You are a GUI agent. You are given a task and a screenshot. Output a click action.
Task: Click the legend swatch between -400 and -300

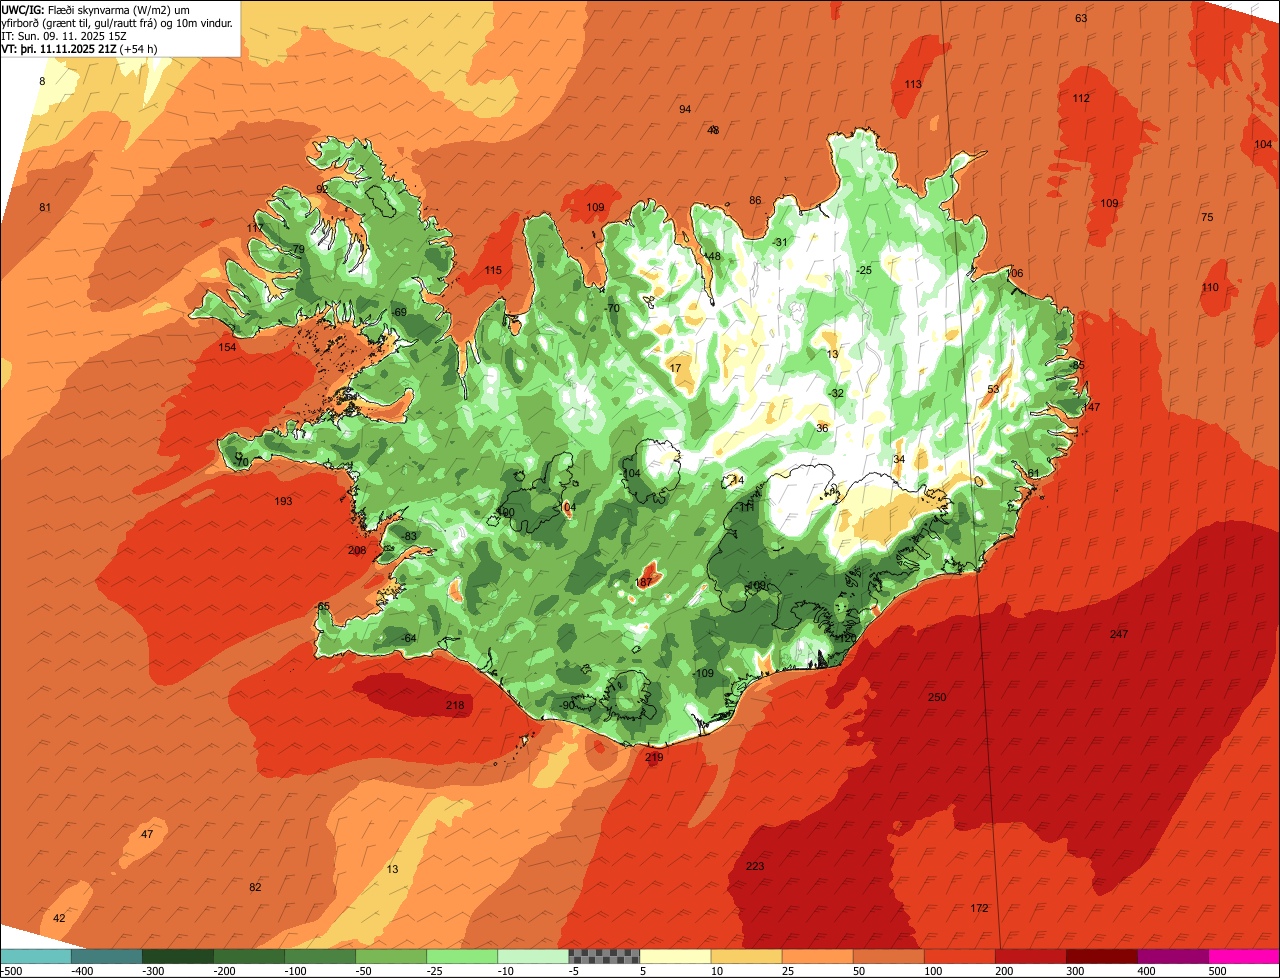coord(106,956)
